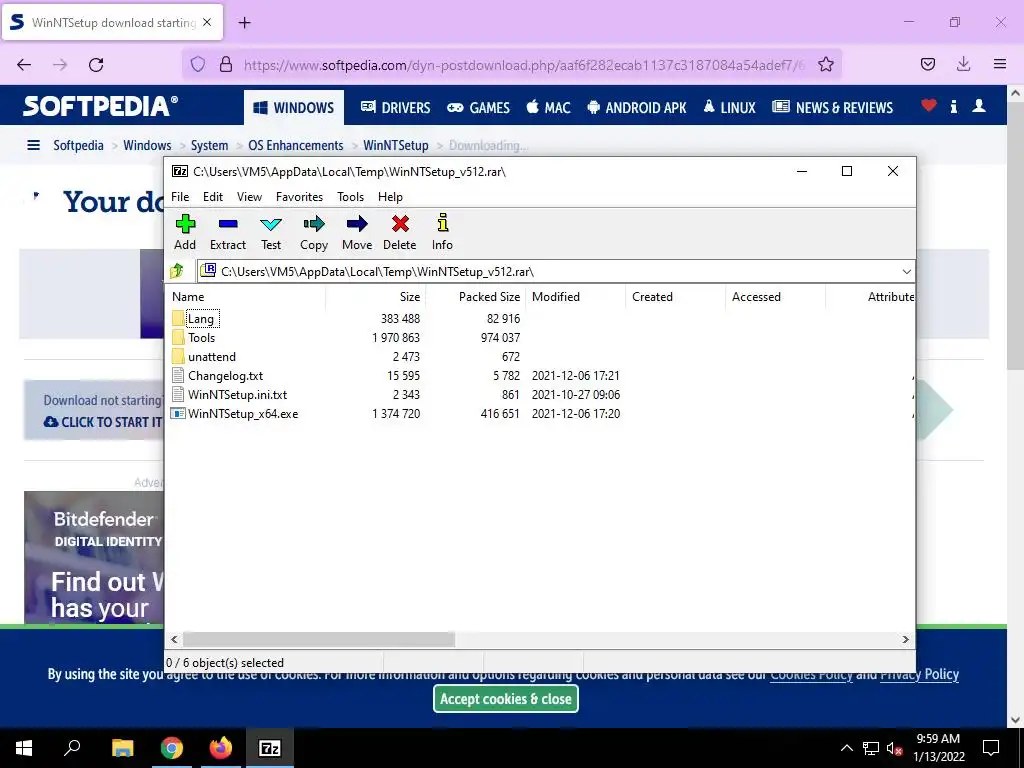The image size is (1024, 768).
Task: Open the File menu in 7-Zip
Action: [x=180, y=197]
